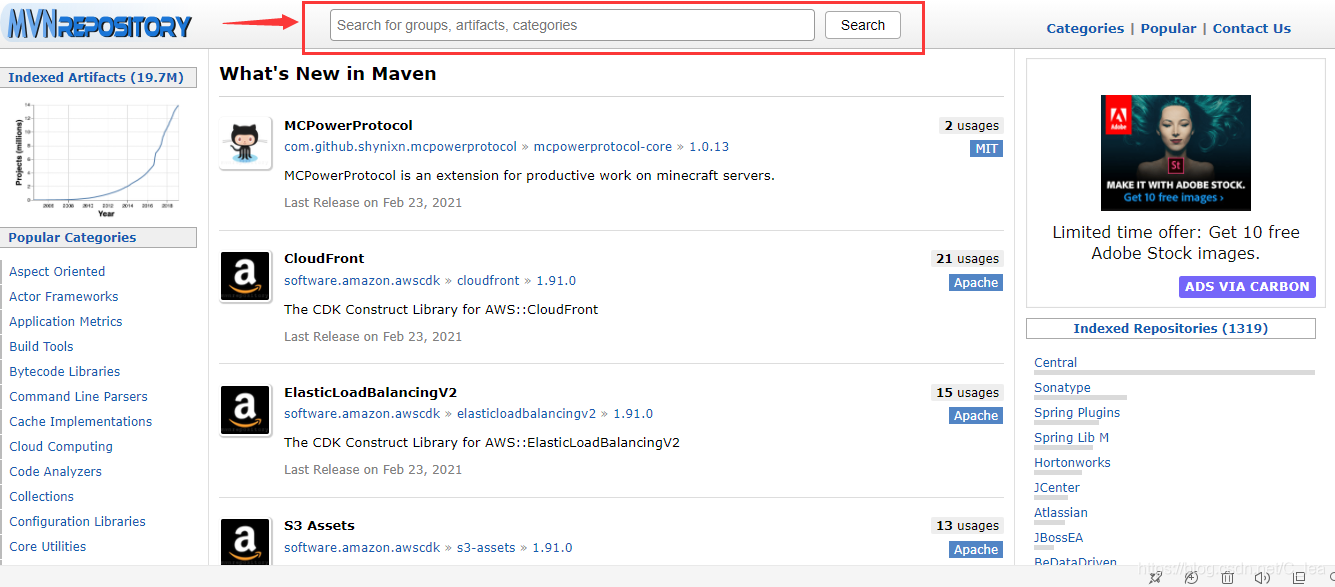Open the S3 Assets artifact title
This screenshot has height=587, width=1335.
[319, 525]
